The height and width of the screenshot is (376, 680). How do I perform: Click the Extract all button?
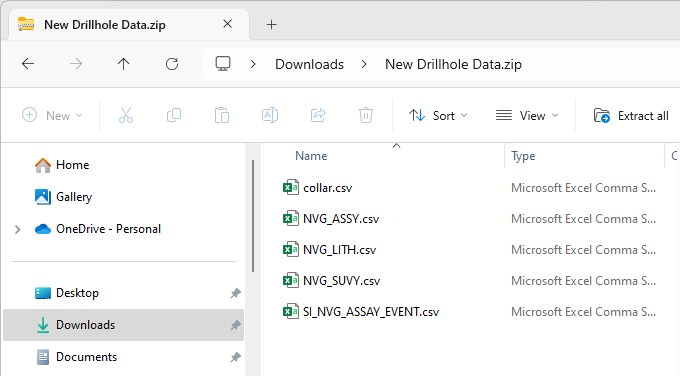(x=631, y=116)
